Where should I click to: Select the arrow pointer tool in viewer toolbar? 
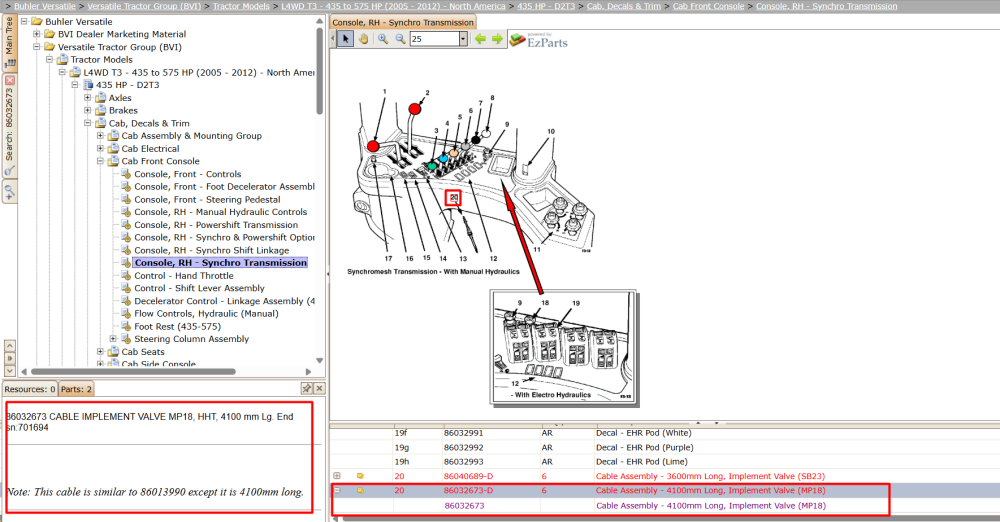(x=345, y=39)
